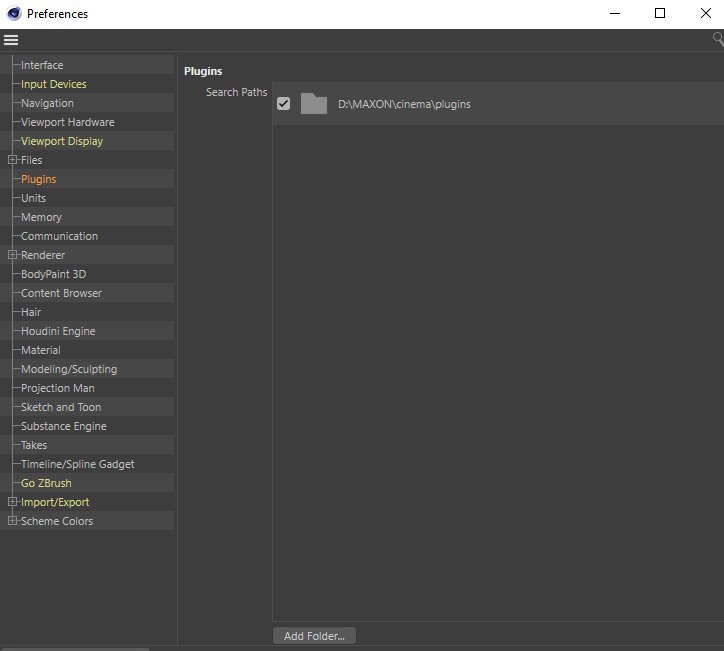Open the hamburger menu icon
This screenshot has height=651, width=724.
tap(11, 40)
